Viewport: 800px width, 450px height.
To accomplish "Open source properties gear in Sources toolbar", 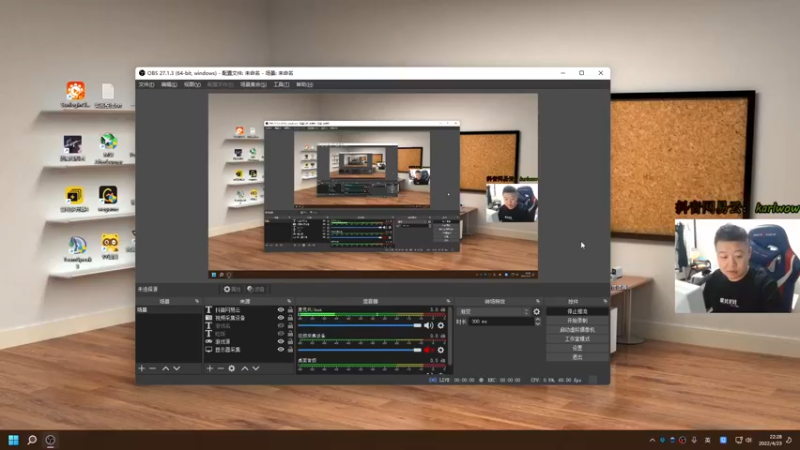I will click(232, 368).
